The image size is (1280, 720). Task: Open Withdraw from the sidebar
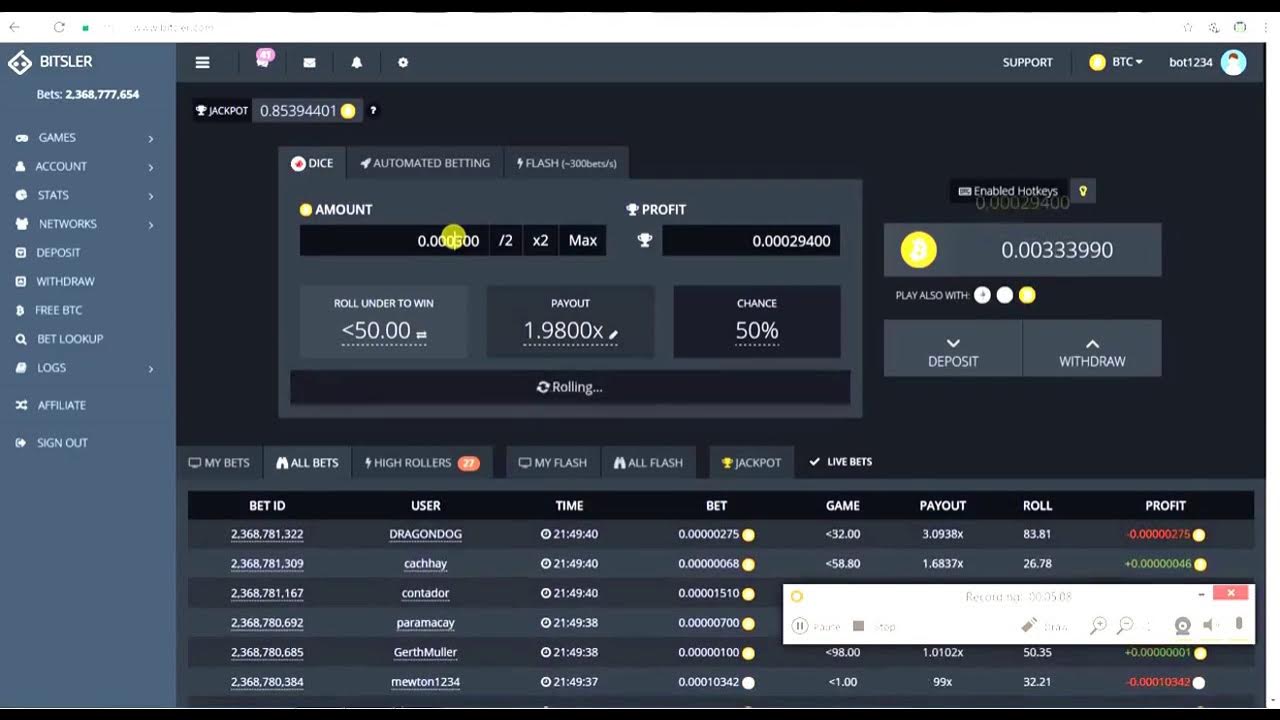[65, 282]
